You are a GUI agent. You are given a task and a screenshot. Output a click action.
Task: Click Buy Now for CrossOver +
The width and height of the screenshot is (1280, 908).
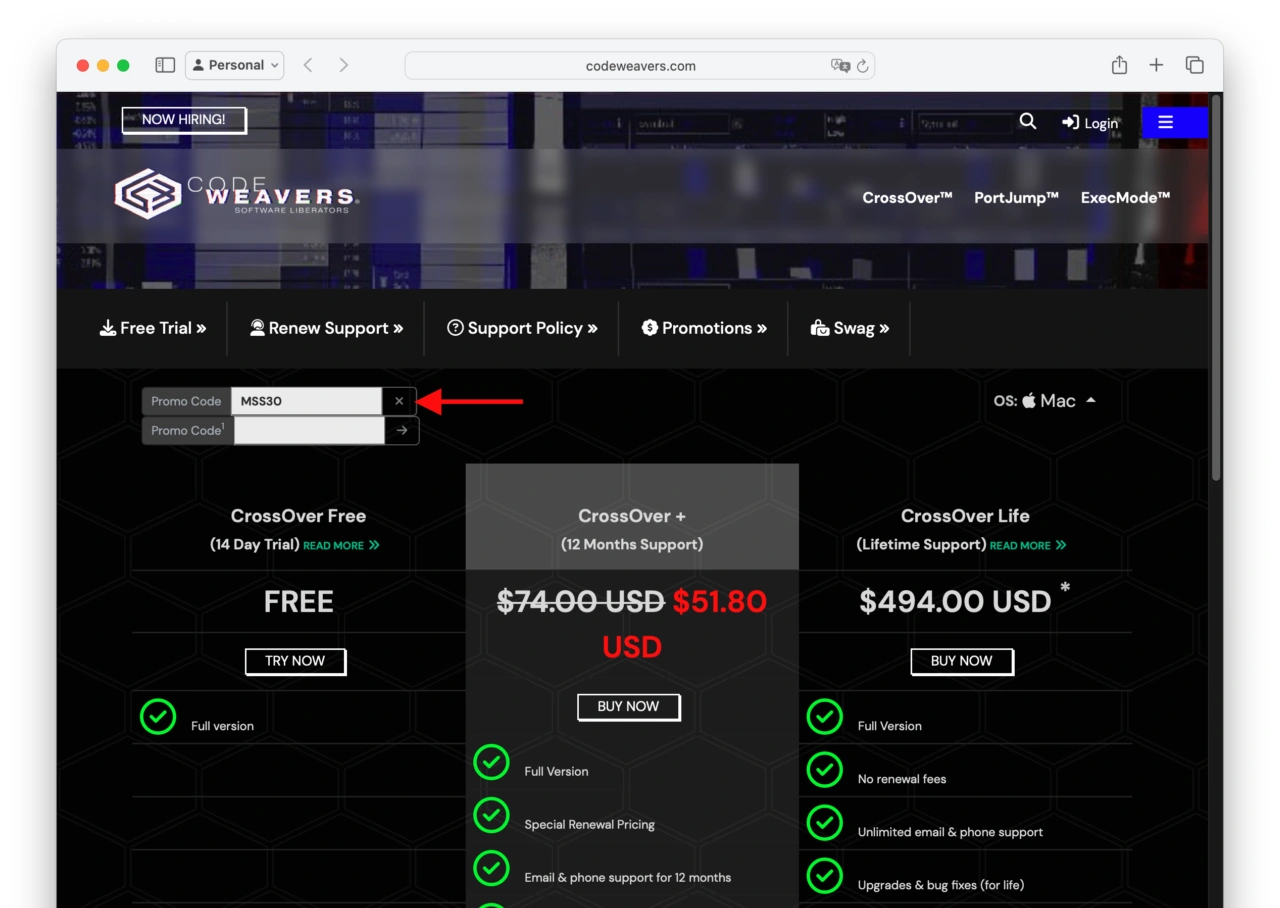tap(628, 707)
